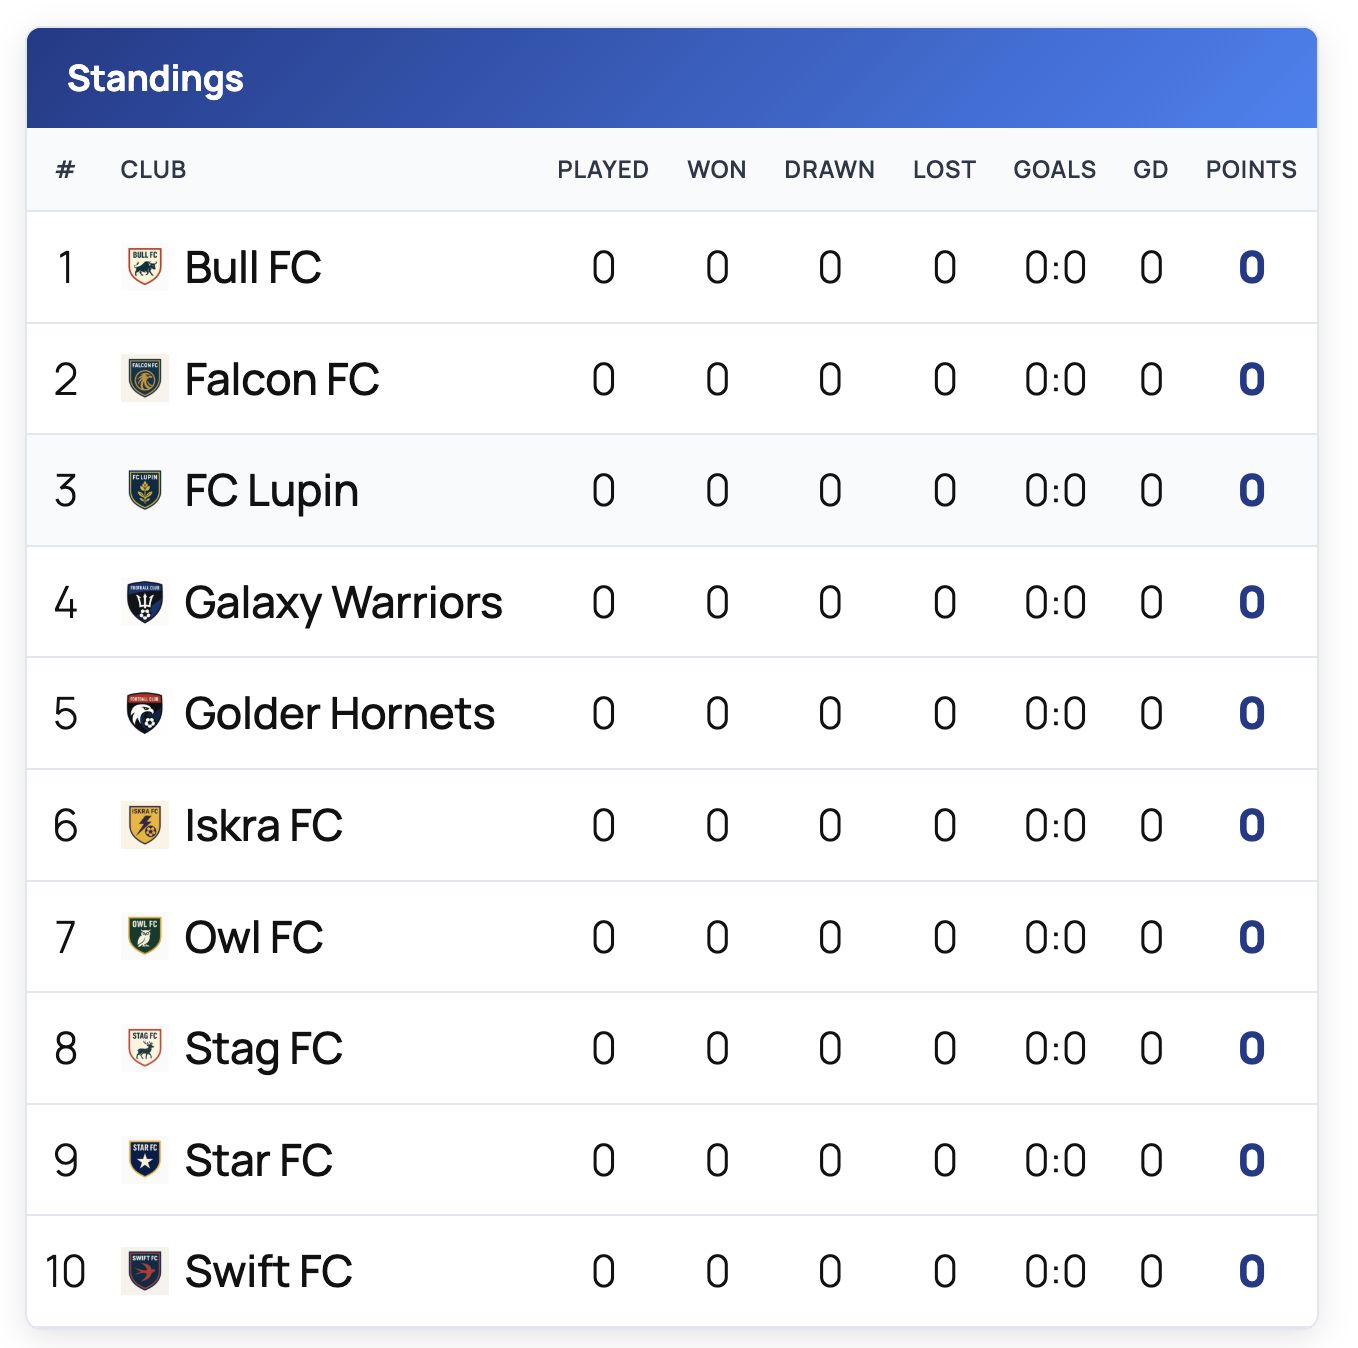Click the FC Lupin shield logo
The height and width of the screenshot is (1348, 1358).
[145, 490]
